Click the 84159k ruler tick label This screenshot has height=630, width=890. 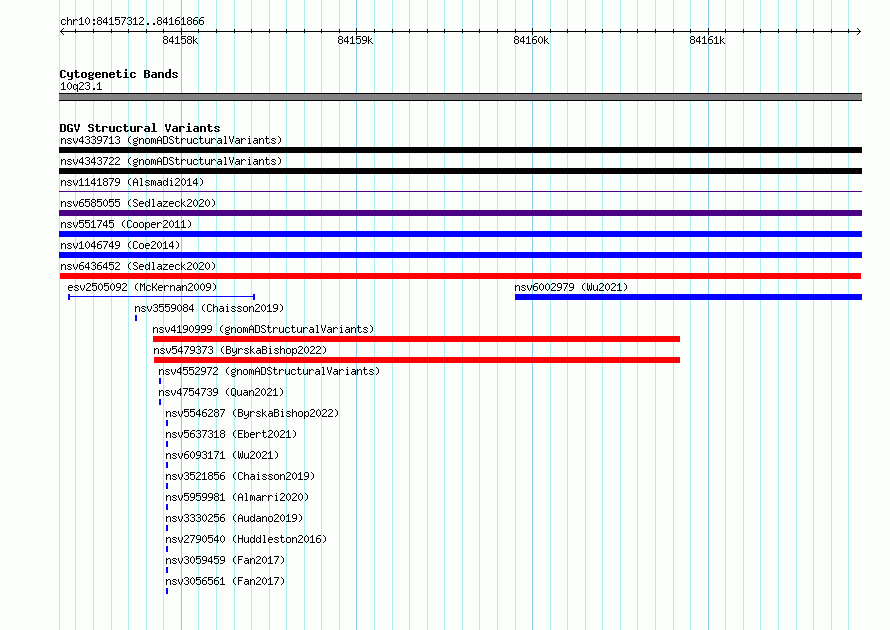[x=355, y=40]
